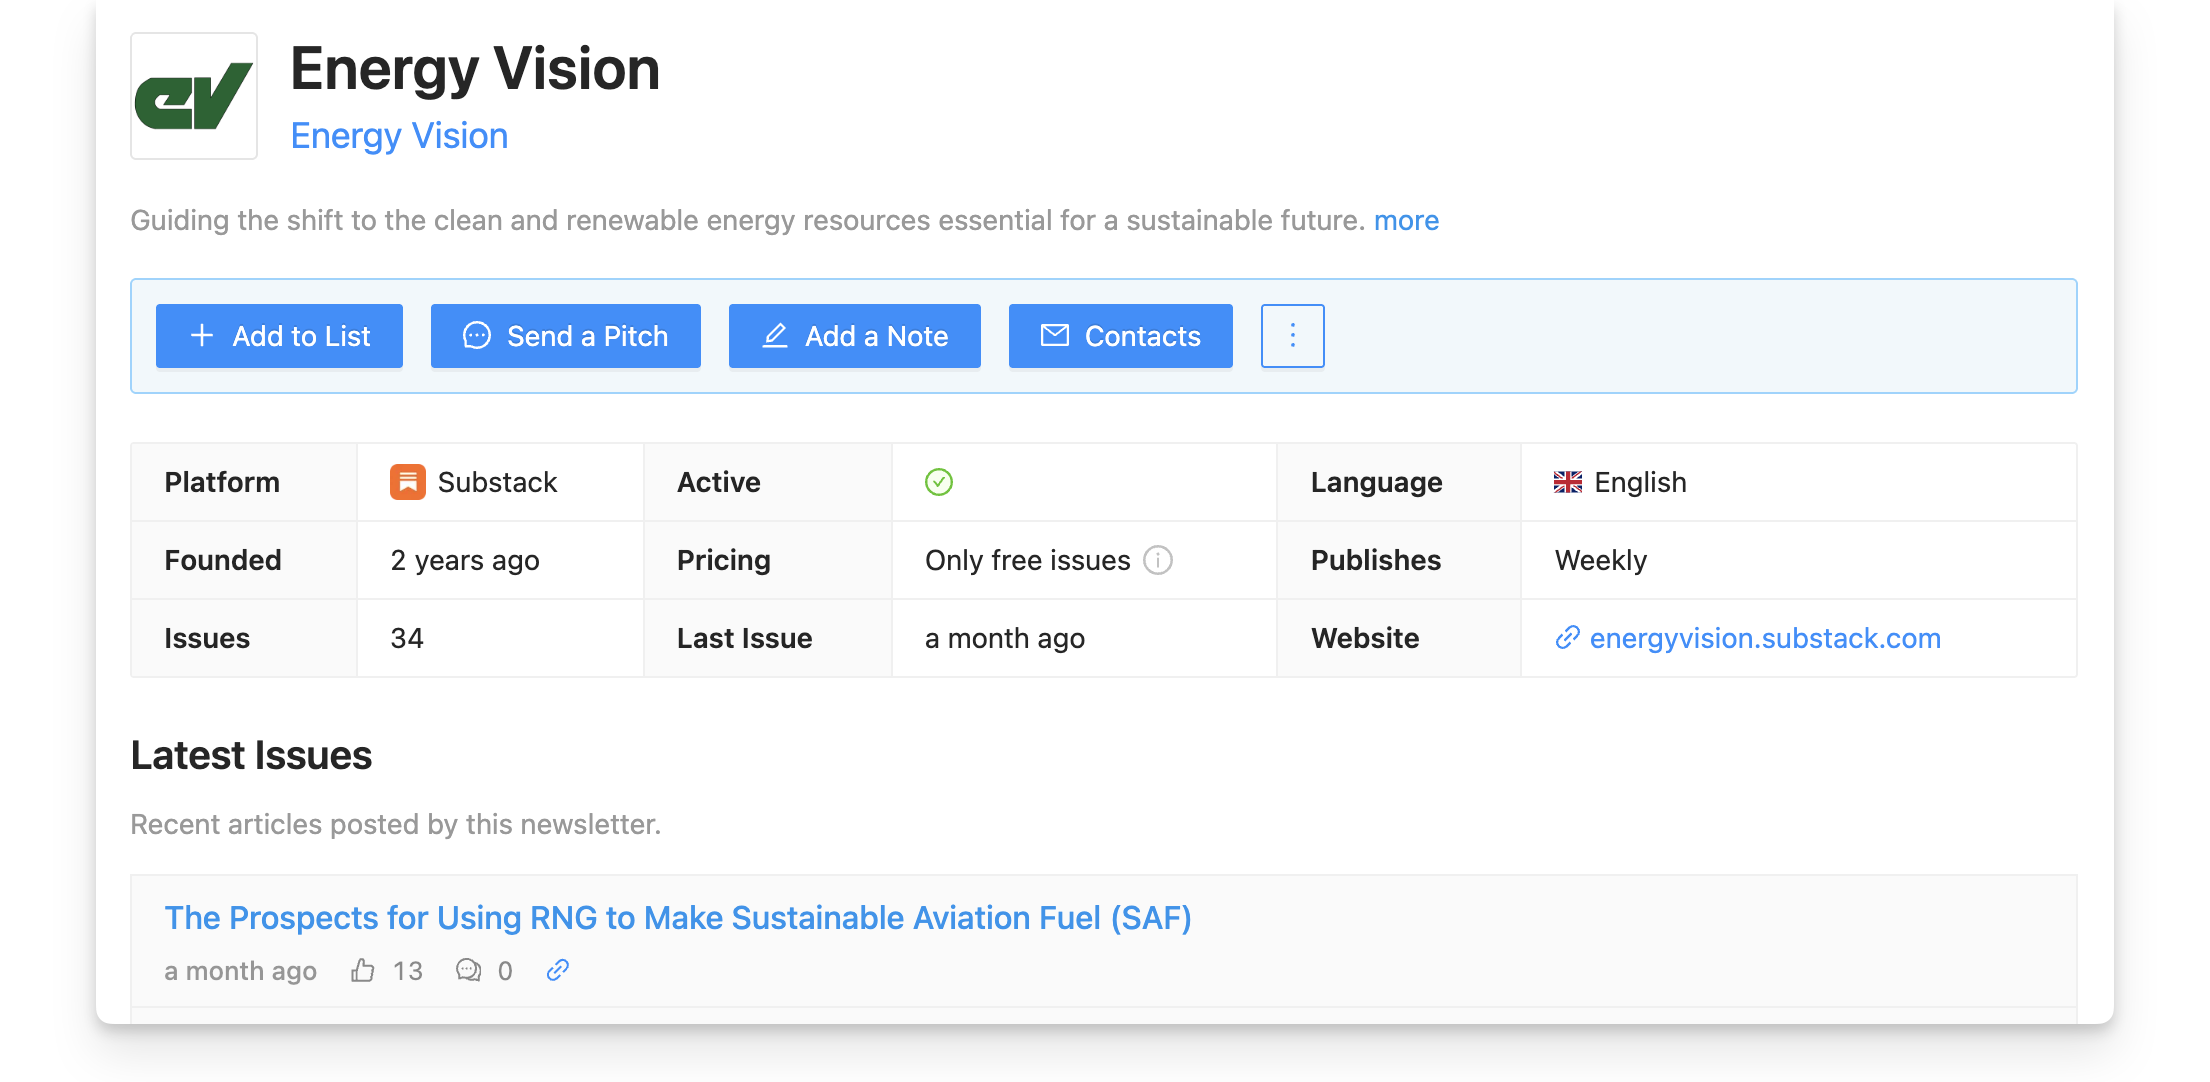Click the envelope icon on the Contacts button
Viewport: 2210px width, 1082px height.
click(x=1054, y=336)
